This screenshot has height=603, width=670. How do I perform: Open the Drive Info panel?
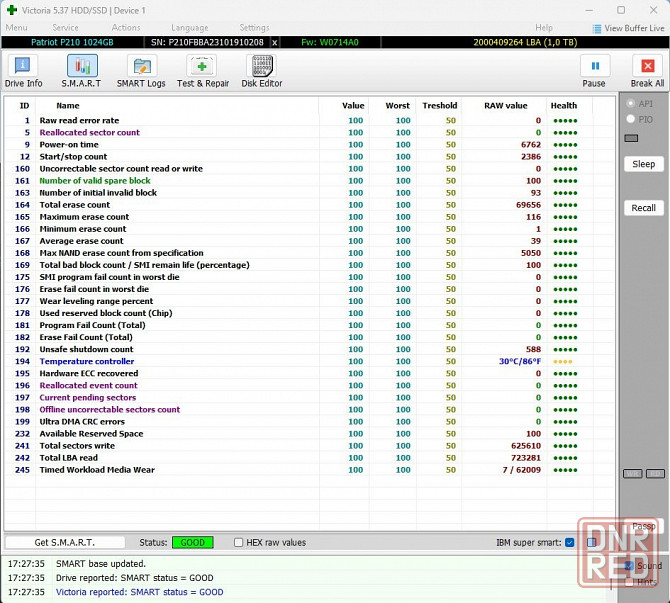click(24, 72)
